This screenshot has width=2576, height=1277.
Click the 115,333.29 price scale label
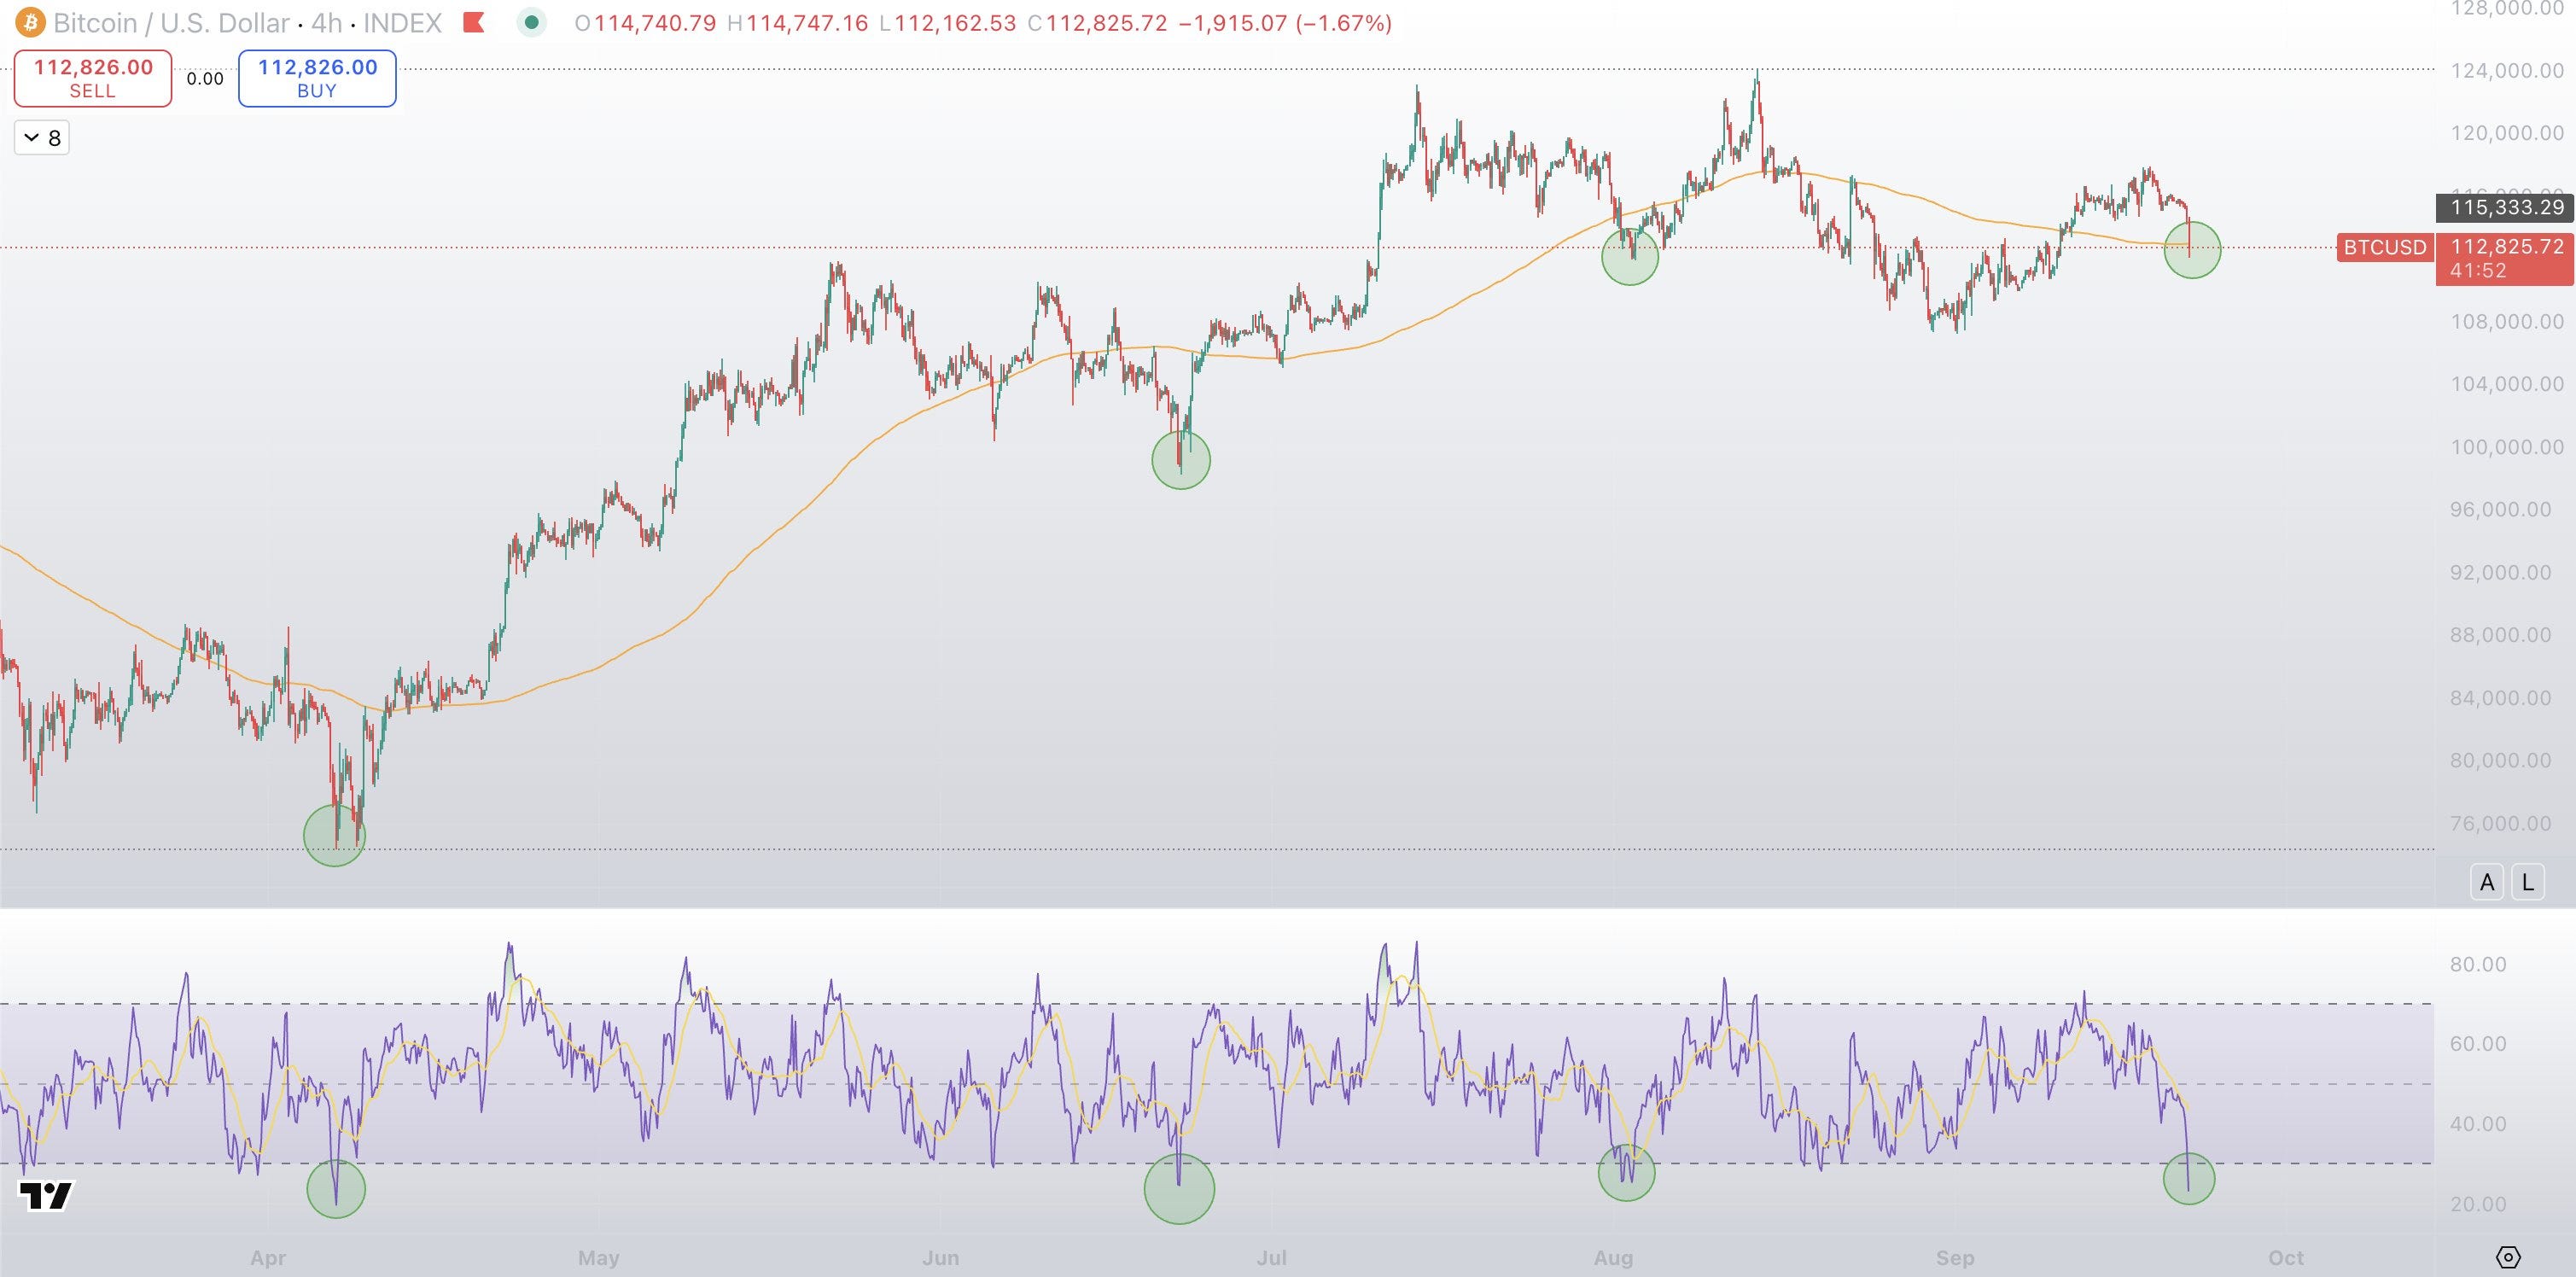point(2506,207)
